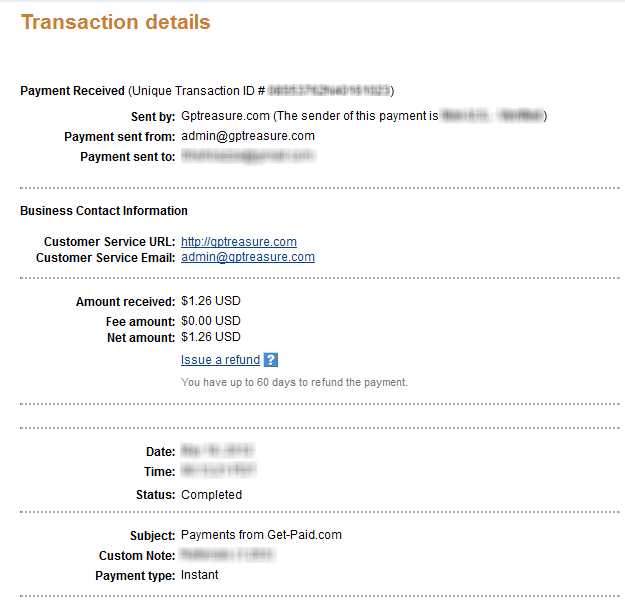Click the Payments from Get-Paid.com subject text
The height and width of the screenshot is (602, 625).
(261, 535)
